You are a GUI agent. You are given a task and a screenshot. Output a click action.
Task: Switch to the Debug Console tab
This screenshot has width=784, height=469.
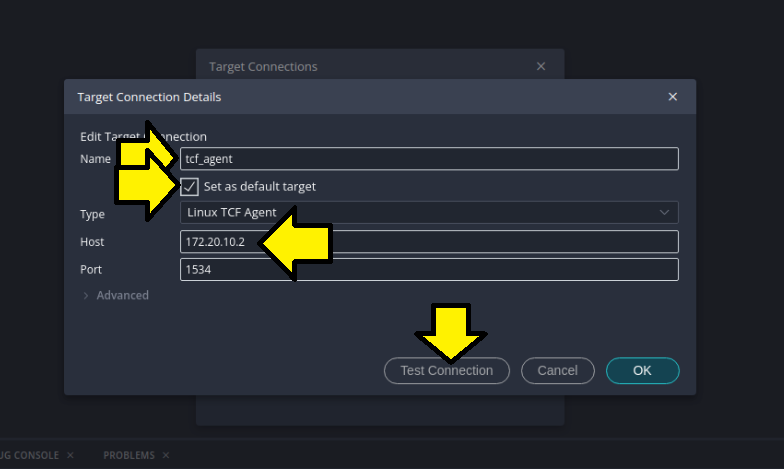(28, 455)
